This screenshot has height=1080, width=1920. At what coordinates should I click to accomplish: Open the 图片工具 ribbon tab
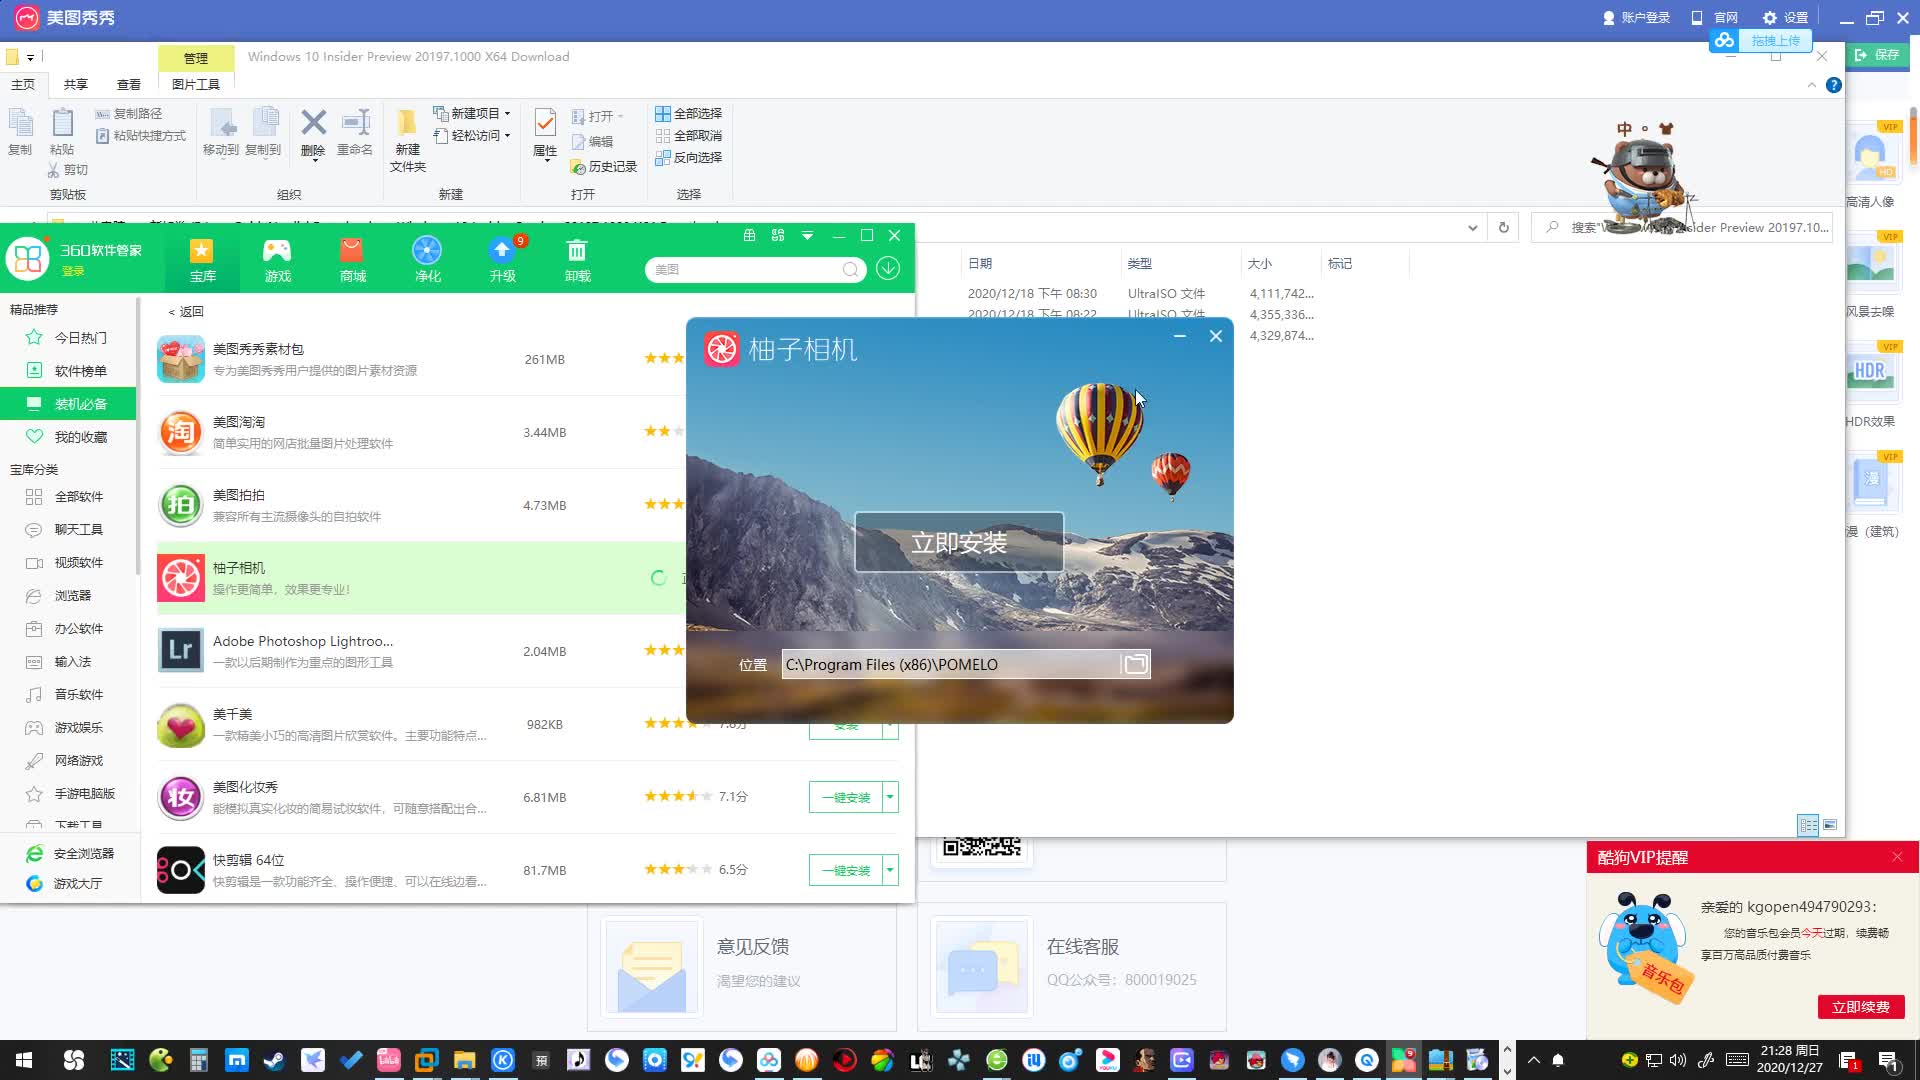196,85
